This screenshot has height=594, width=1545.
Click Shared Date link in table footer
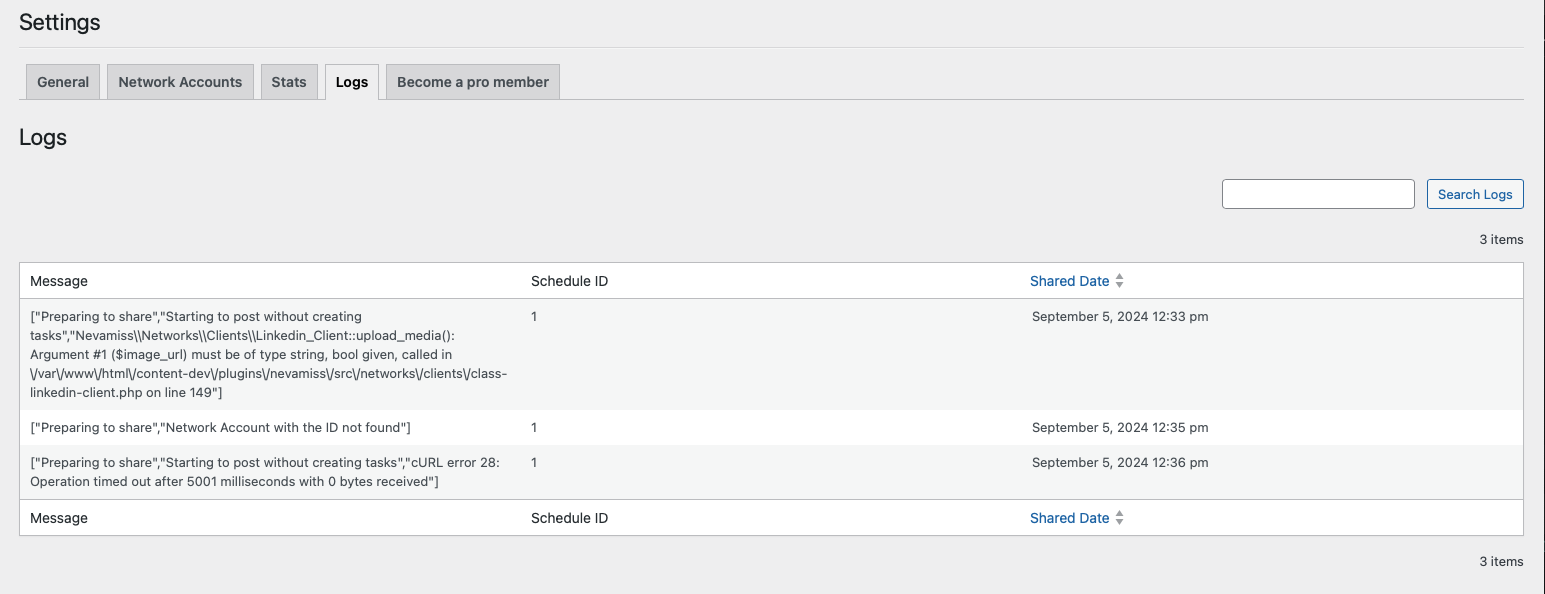click(1069, 518)
